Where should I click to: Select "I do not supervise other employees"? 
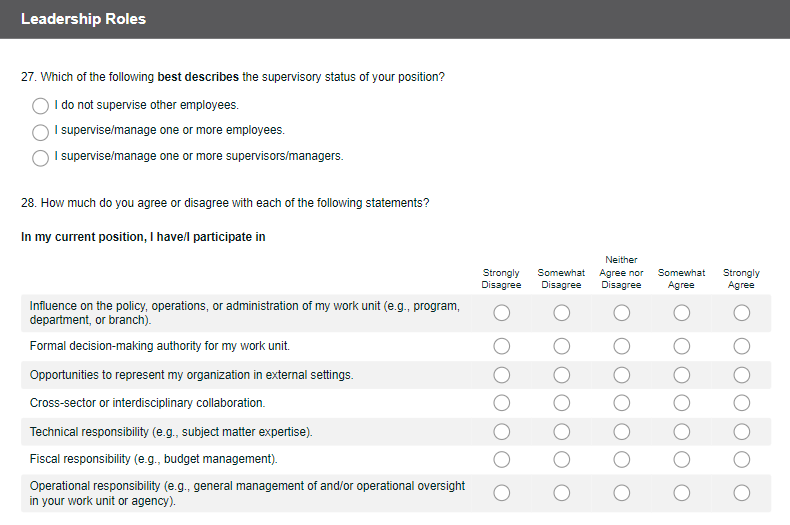pos(41,105)
